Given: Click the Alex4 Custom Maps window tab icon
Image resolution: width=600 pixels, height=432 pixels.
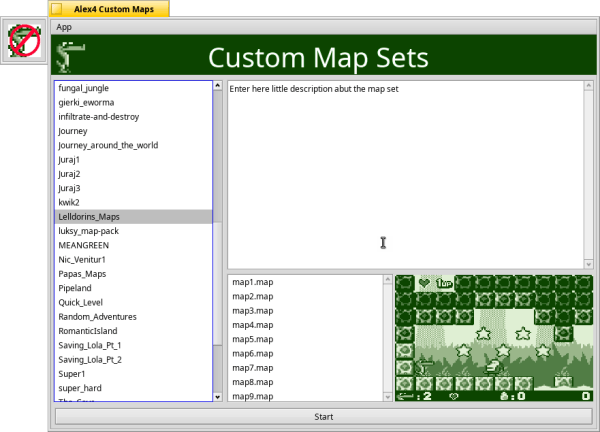Looking at the screenshot, I should (56, 8).
